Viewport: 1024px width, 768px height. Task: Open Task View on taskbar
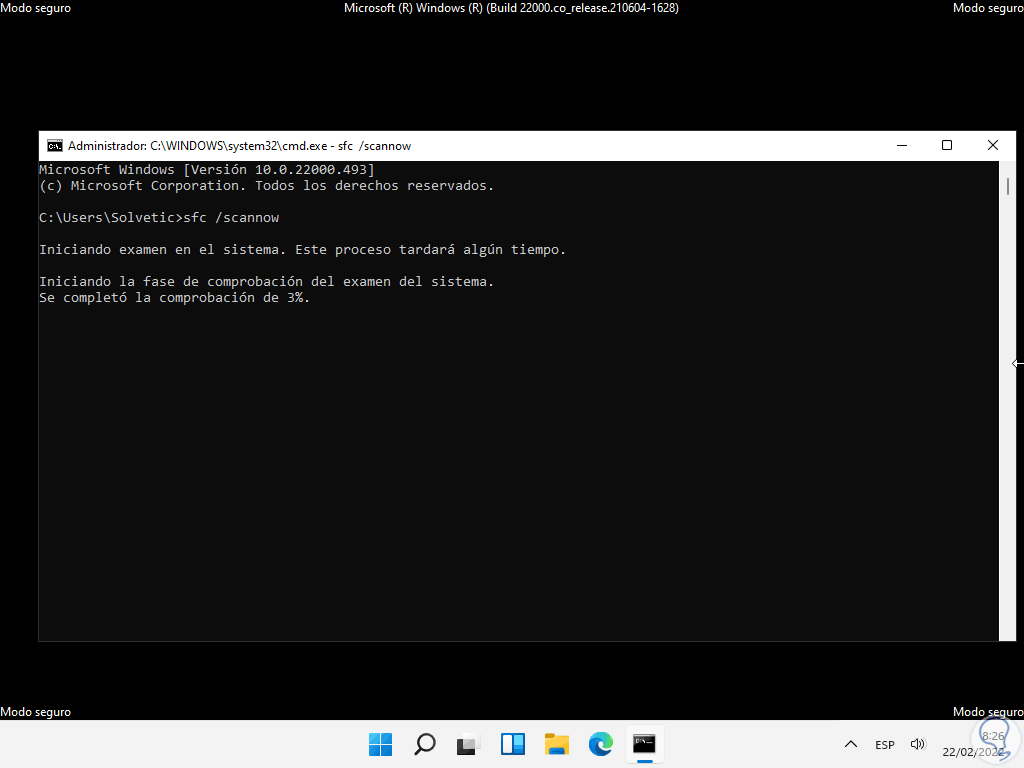pyautogui.click(x=468, y=744)
